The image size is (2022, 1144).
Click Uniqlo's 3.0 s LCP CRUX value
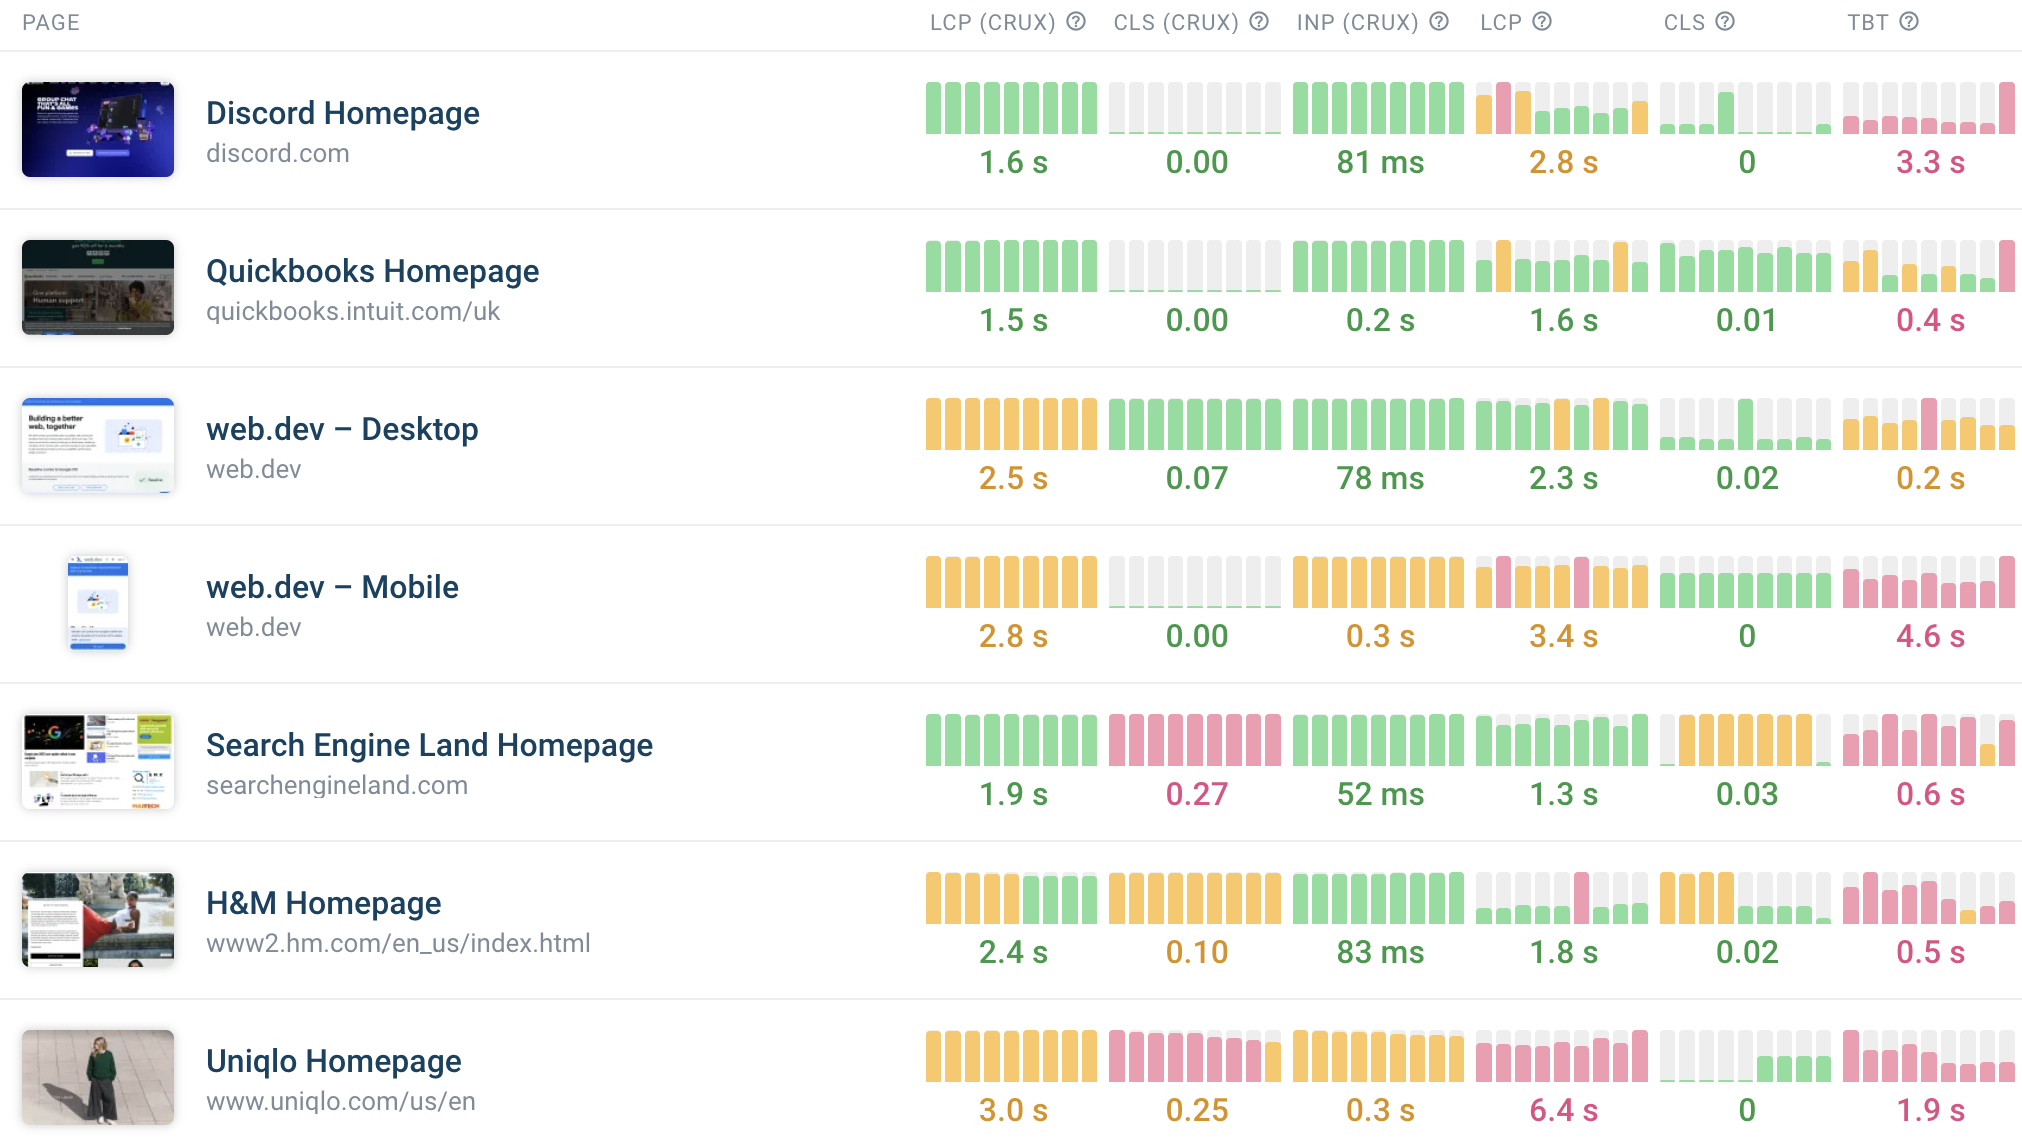pyautogui.click(x=1013, y=1110)
